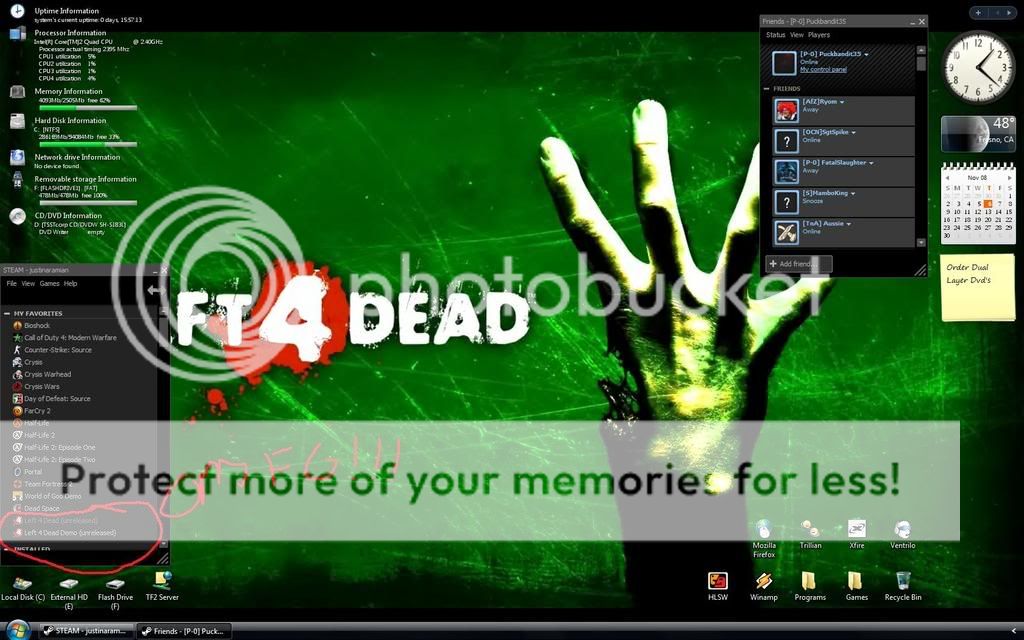The image size is (1024, 640).
Task: Open the dropdown arrow beside [TnA] Aussie
Action: [848, 224]
